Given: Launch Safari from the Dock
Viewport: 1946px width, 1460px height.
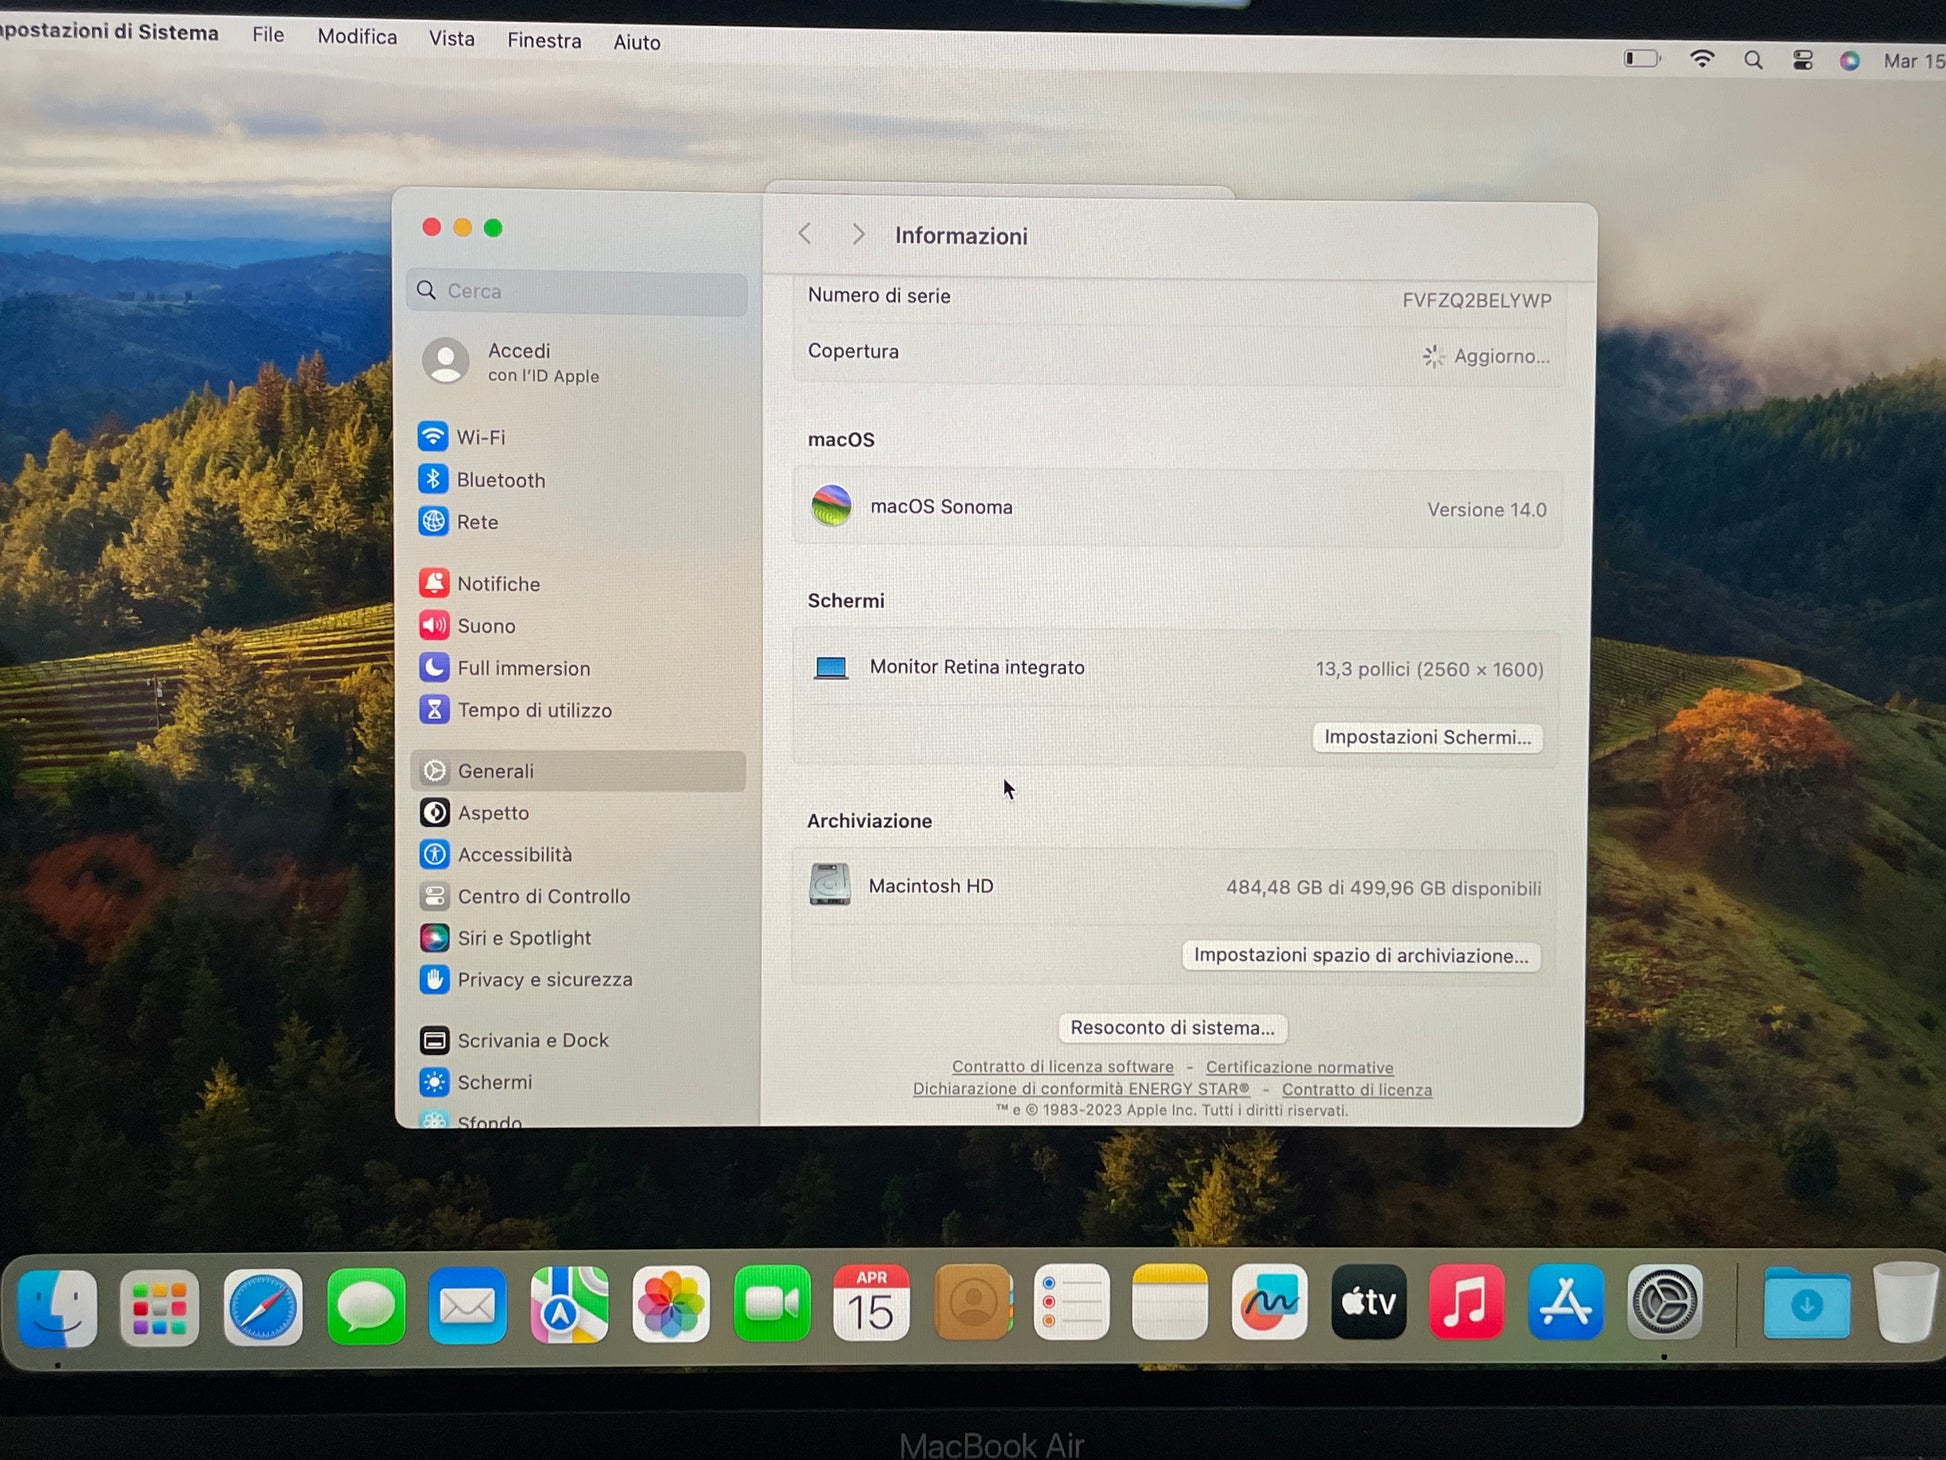Looking at the screenshot, I should point(263,1307).
